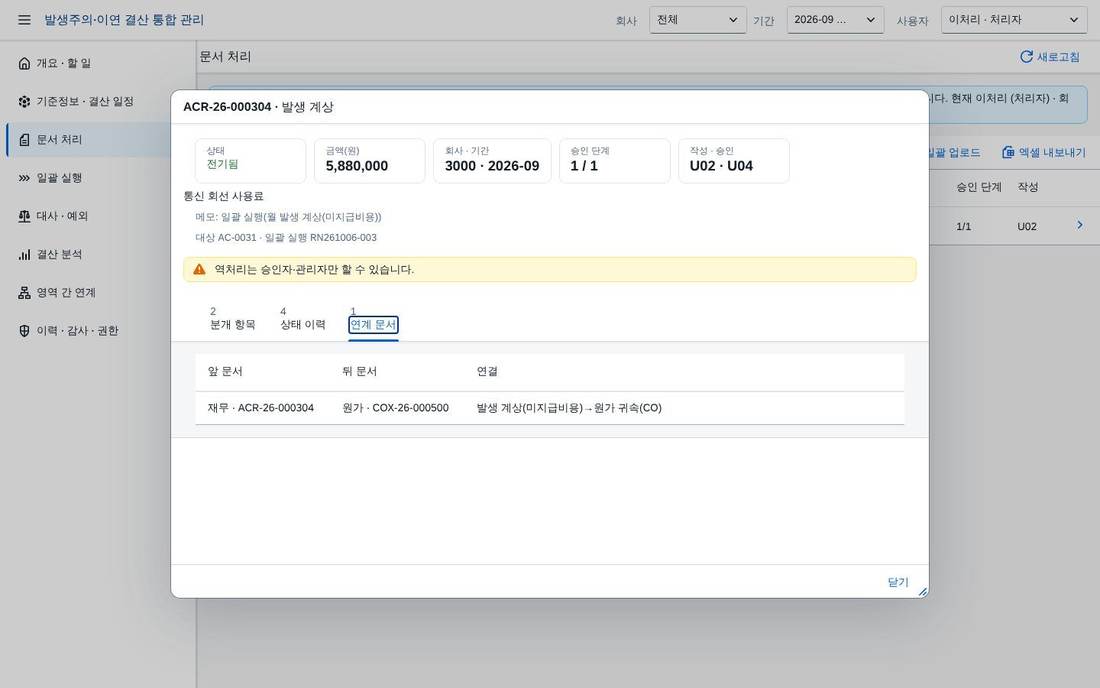Click the home icon beside 개요 · 할 일
Viewport: 1100px width, 688px height.
(x=25, y=63)
